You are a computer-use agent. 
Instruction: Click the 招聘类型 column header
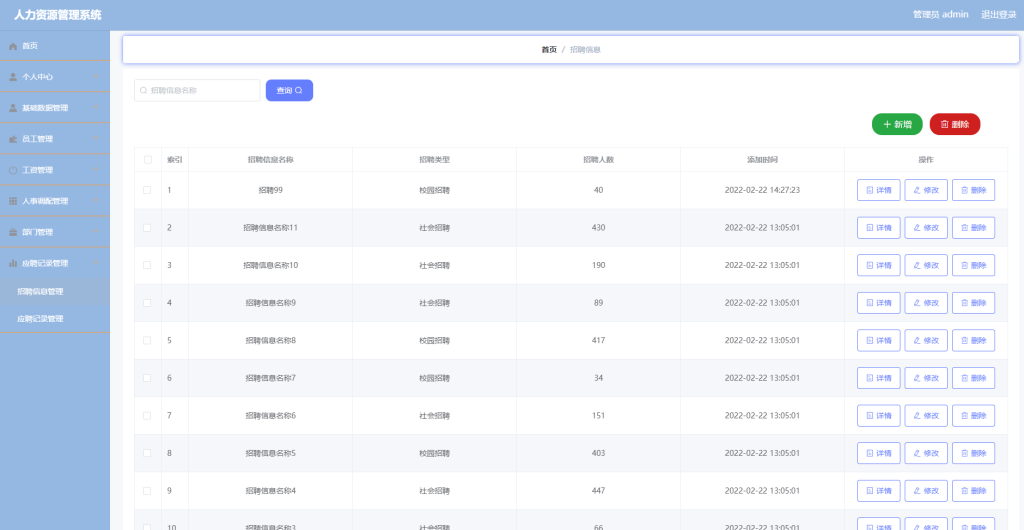click(434, 159)
